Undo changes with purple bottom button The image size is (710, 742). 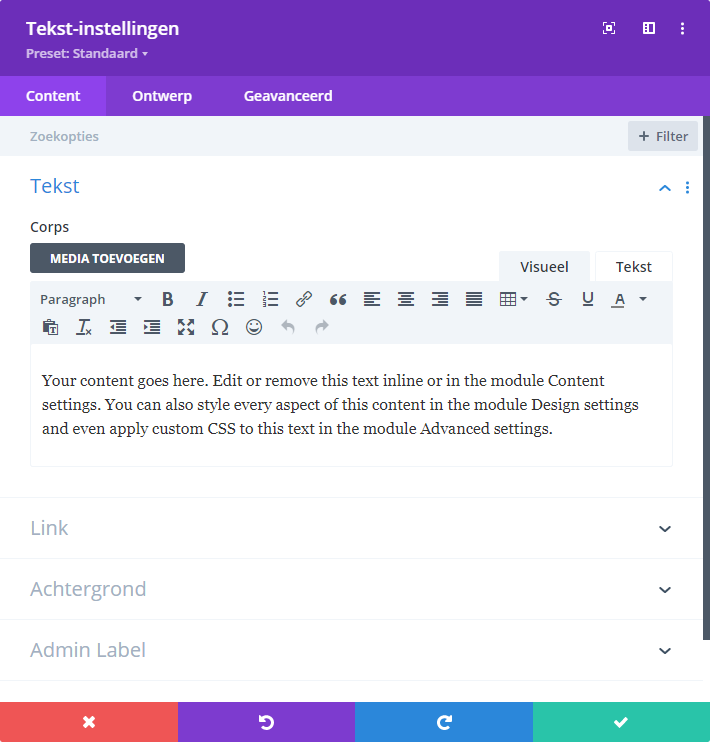266,722
